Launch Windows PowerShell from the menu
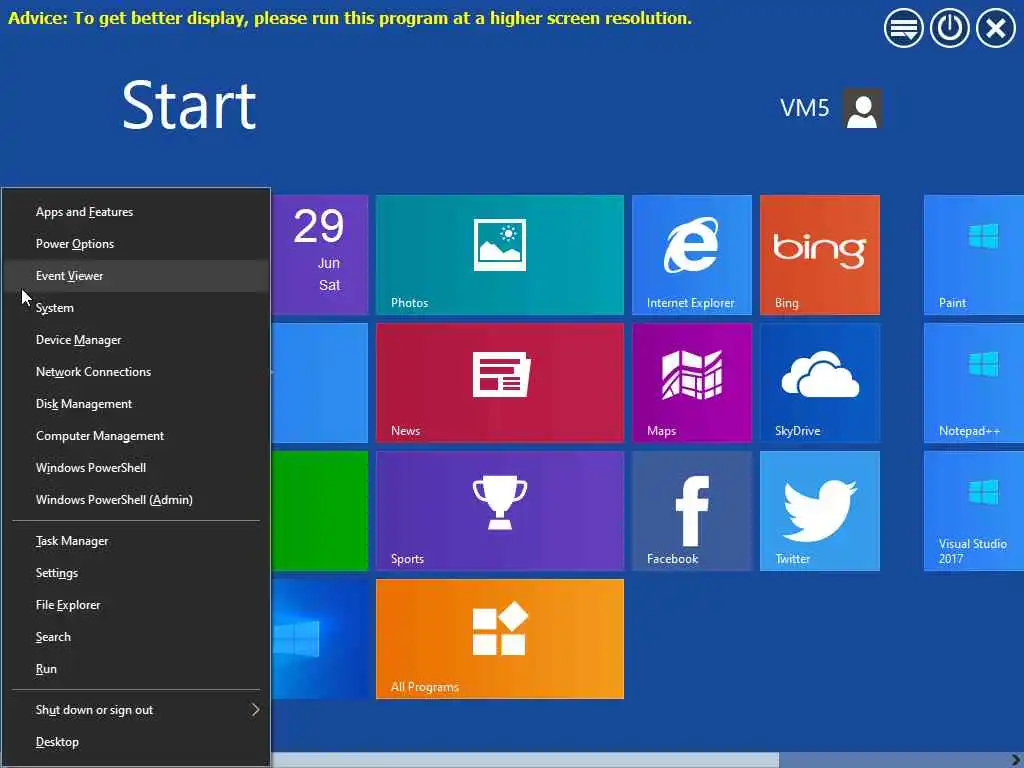This screenshot has height=768, width=1024. click(136, 468)
